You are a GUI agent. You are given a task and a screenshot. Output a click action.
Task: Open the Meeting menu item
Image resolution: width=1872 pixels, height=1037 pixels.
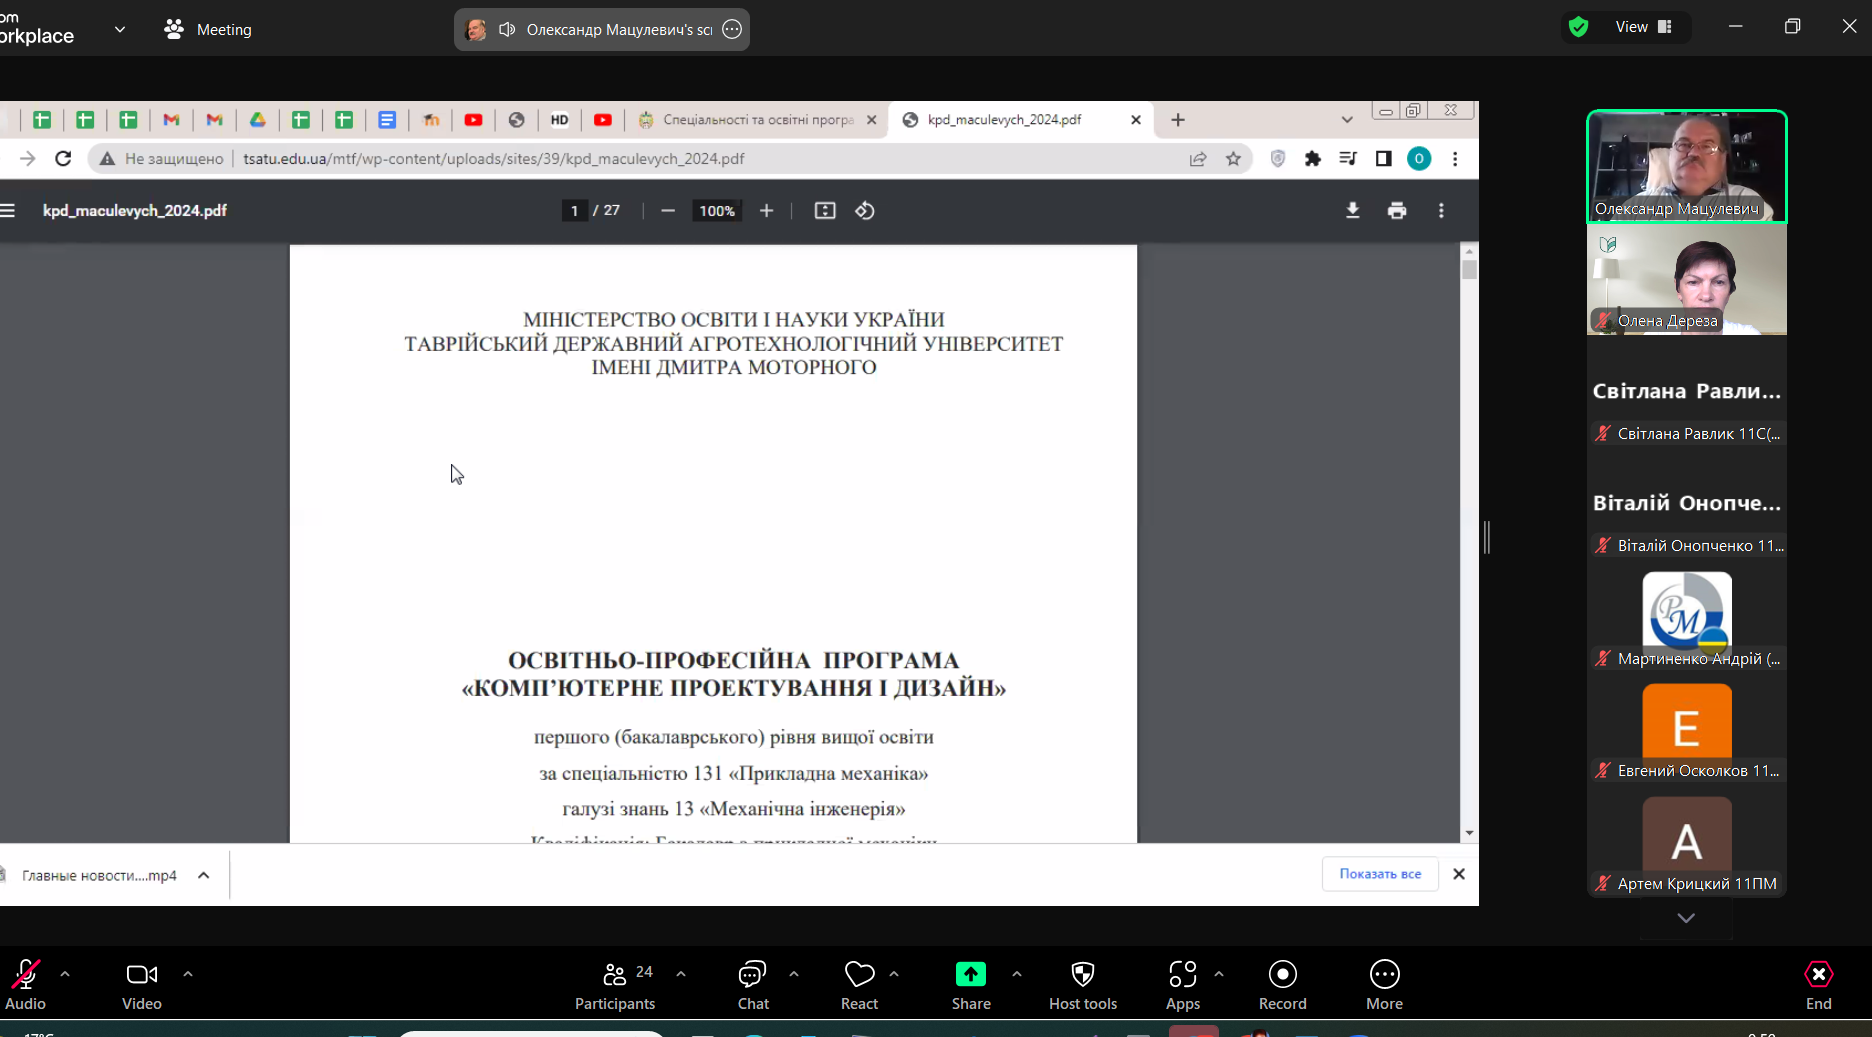coord(208,30)
